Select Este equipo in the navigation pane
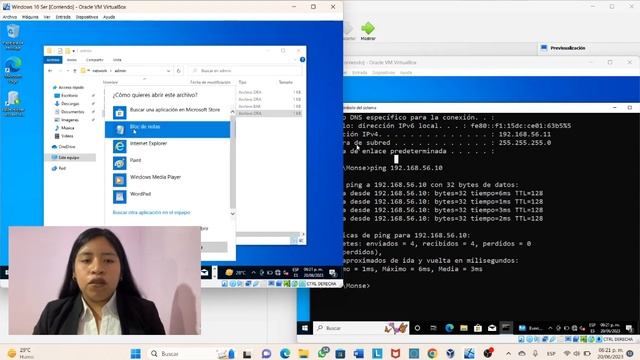This screenshot has width=640, height=360. [69, 158]
